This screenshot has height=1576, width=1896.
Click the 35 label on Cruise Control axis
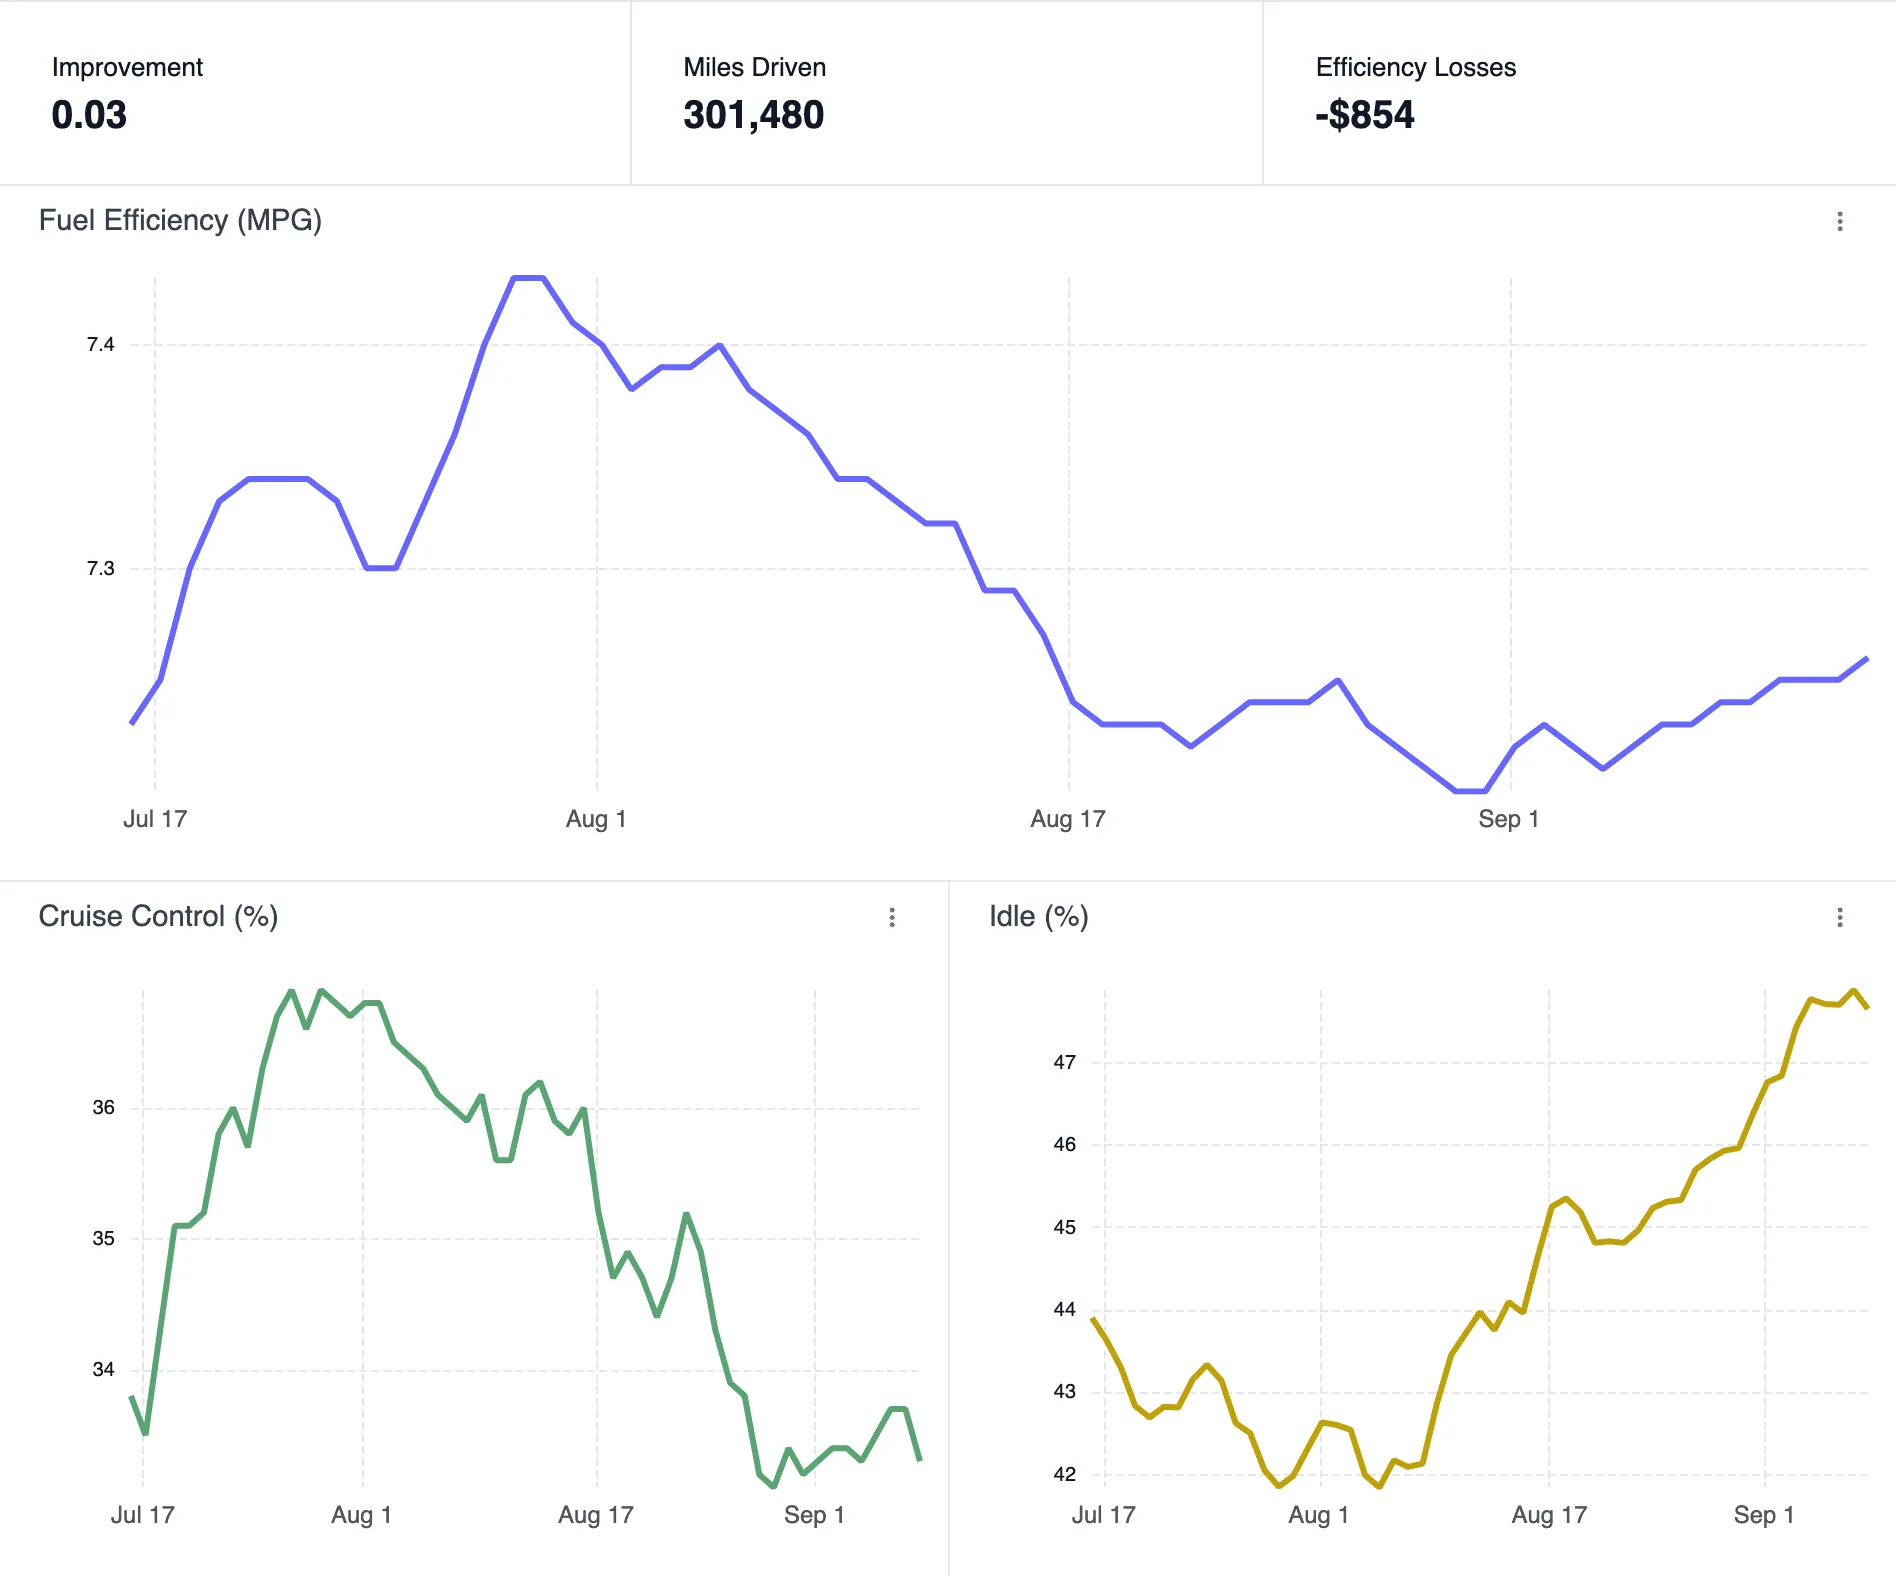(103, 1239)
